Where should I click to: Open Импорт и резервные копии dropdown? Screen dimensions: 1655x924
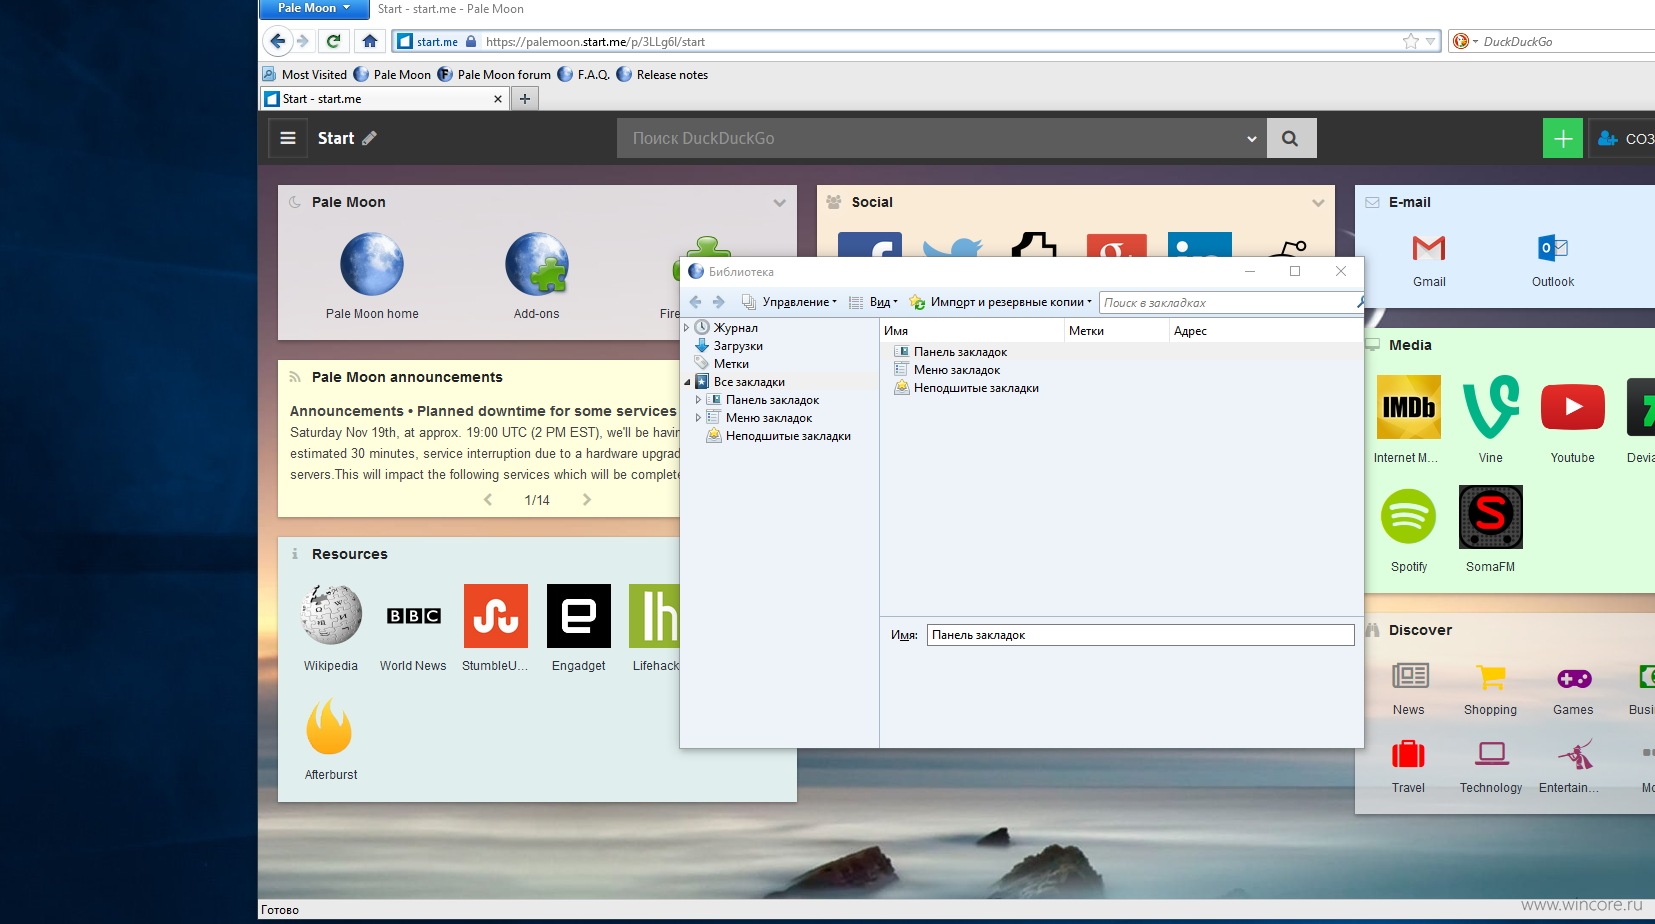click(x=1000, y=302)
